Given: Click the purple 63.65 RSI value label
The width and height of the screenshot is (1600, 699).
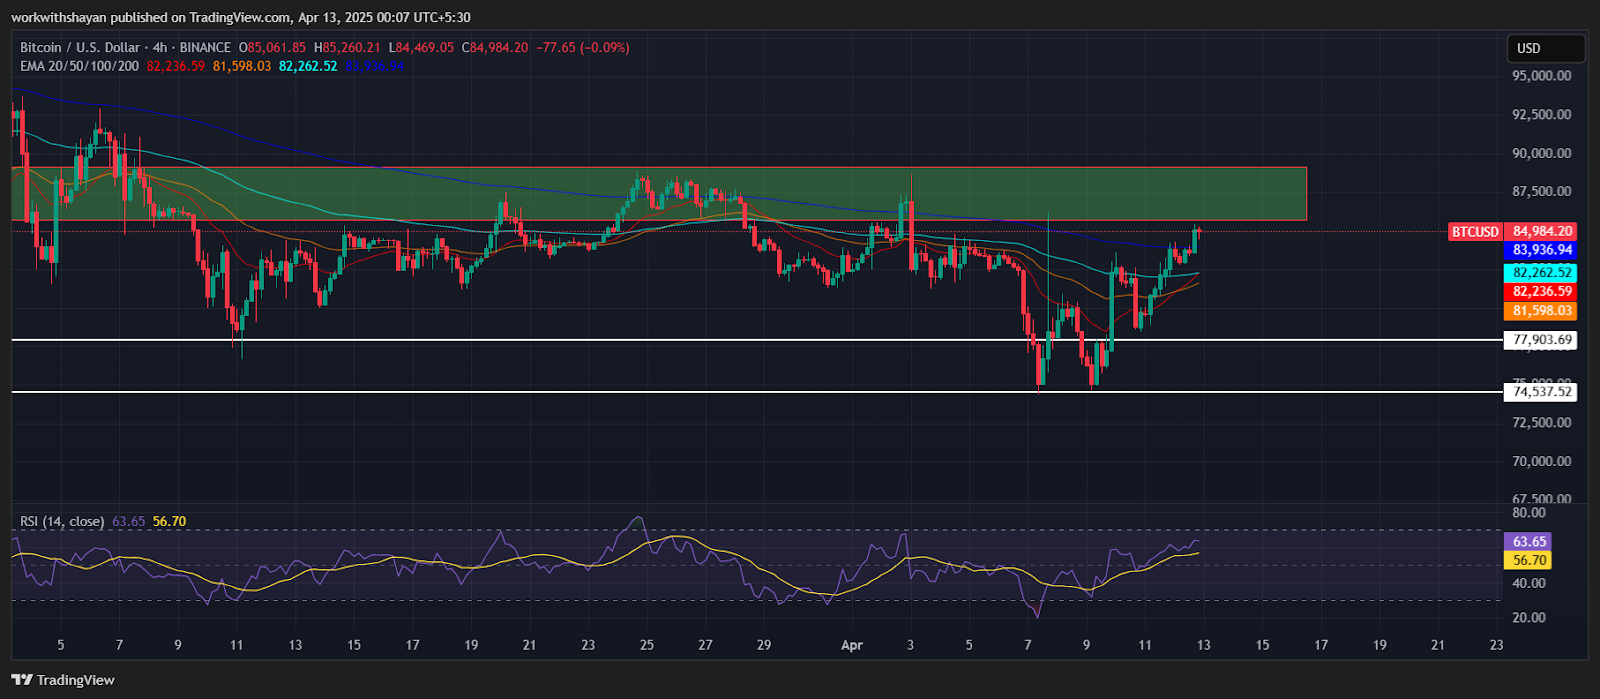Looking at the screenshot, I should point(1528,541).
